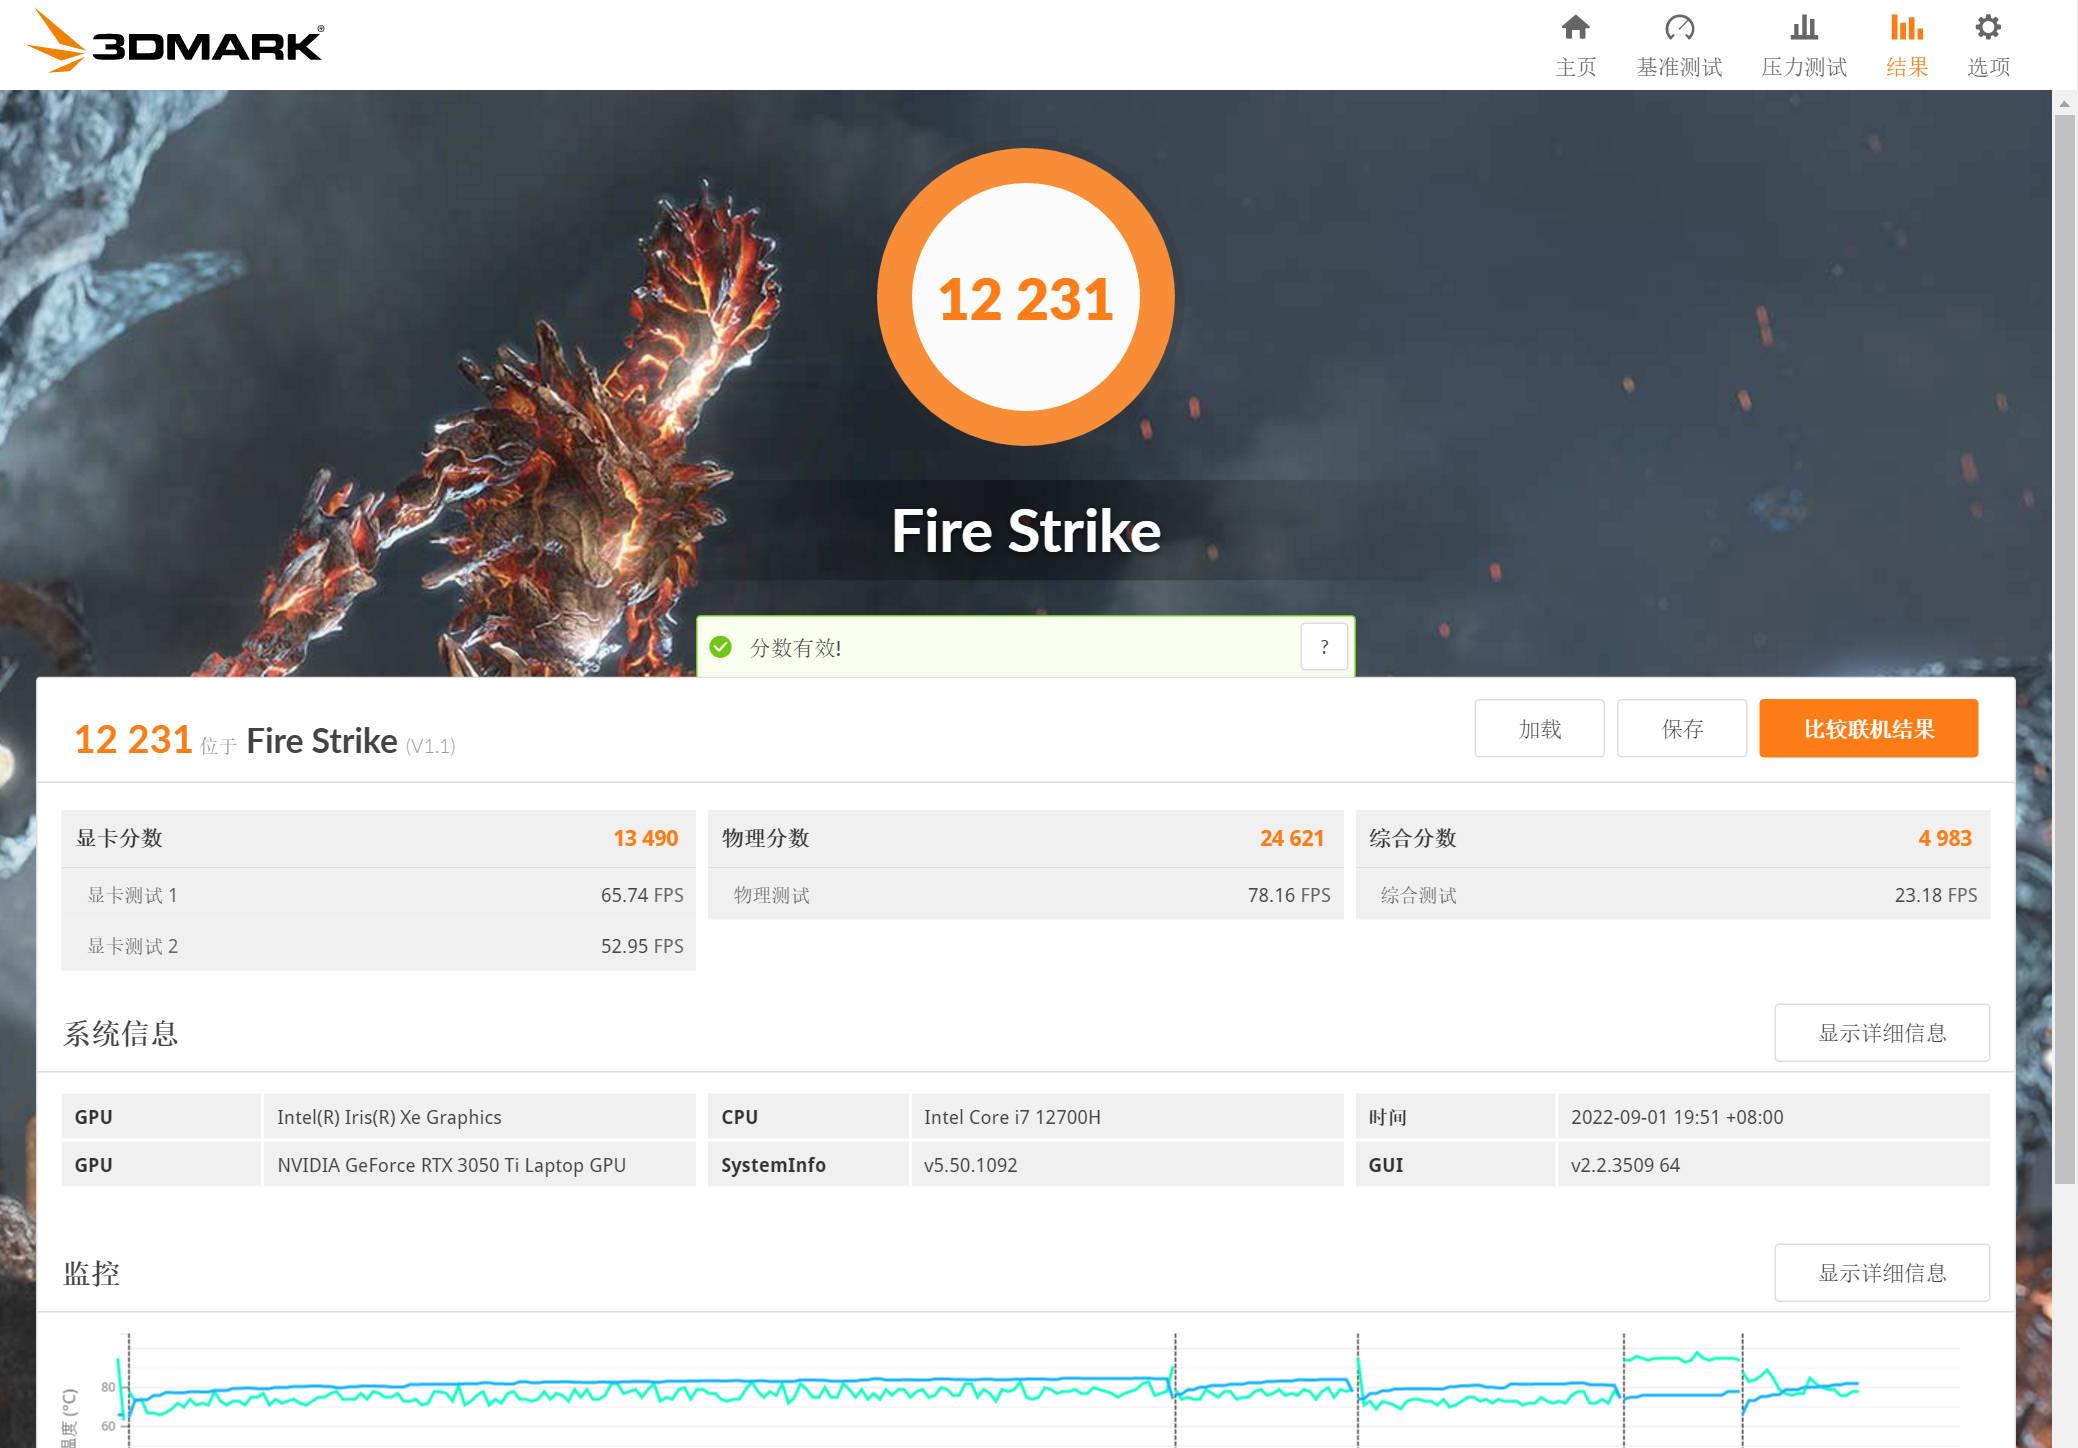Viewport: 2078px width, 1448px height.
Task: Click 52.95 FPS graphics test 2 value
Action: click(x=642, y=946)
